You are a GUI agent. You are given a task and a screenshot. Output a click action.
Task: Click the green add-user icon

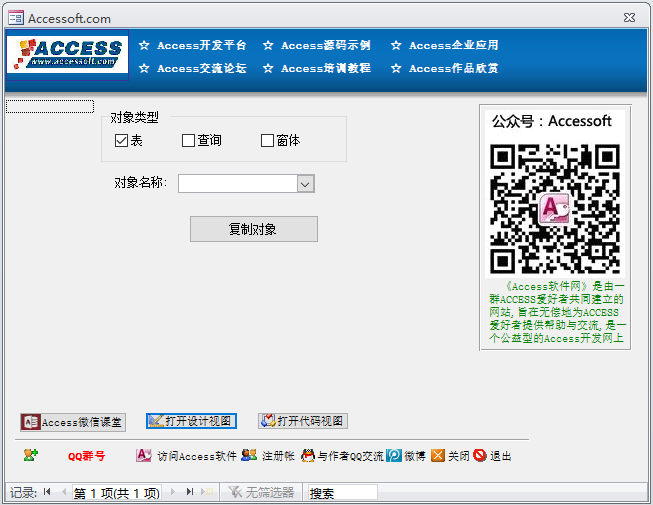(30, 455)
